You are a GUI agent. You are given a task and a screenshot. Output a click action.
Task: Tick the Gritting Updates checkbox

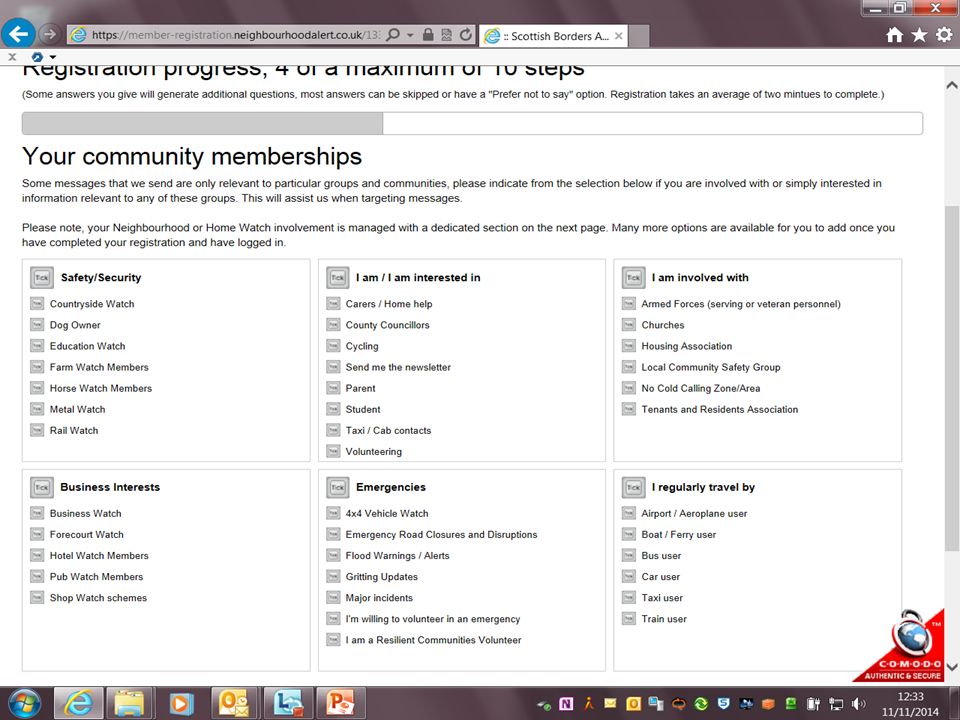333,577
